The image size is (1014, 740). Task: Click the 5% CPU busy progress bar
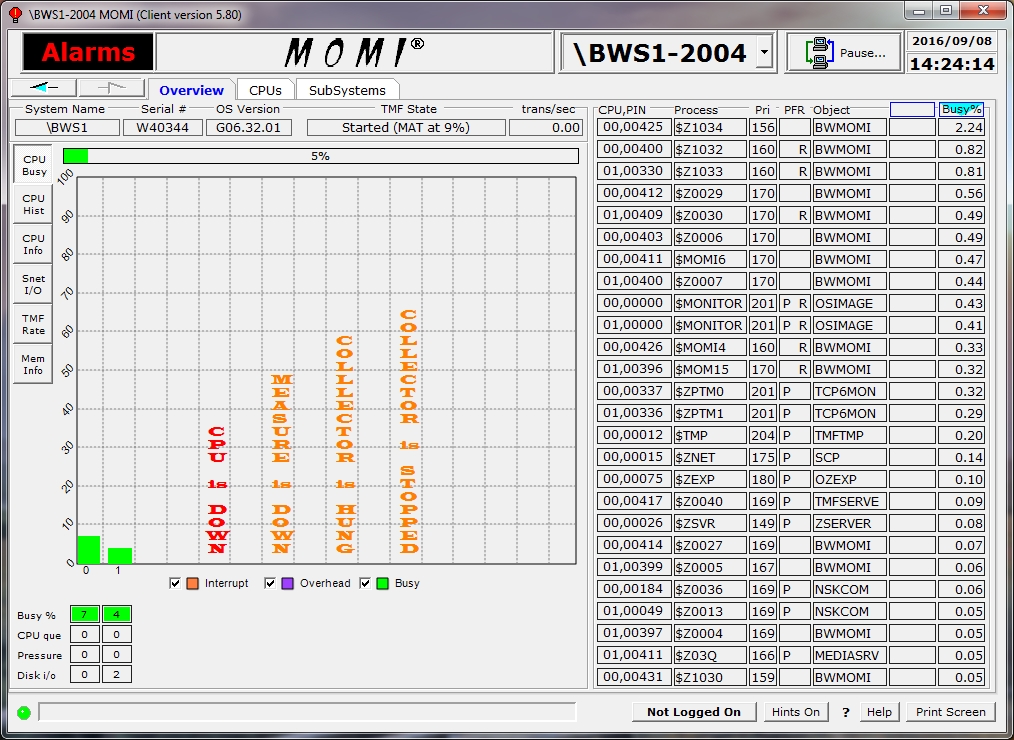coord(320,156)
